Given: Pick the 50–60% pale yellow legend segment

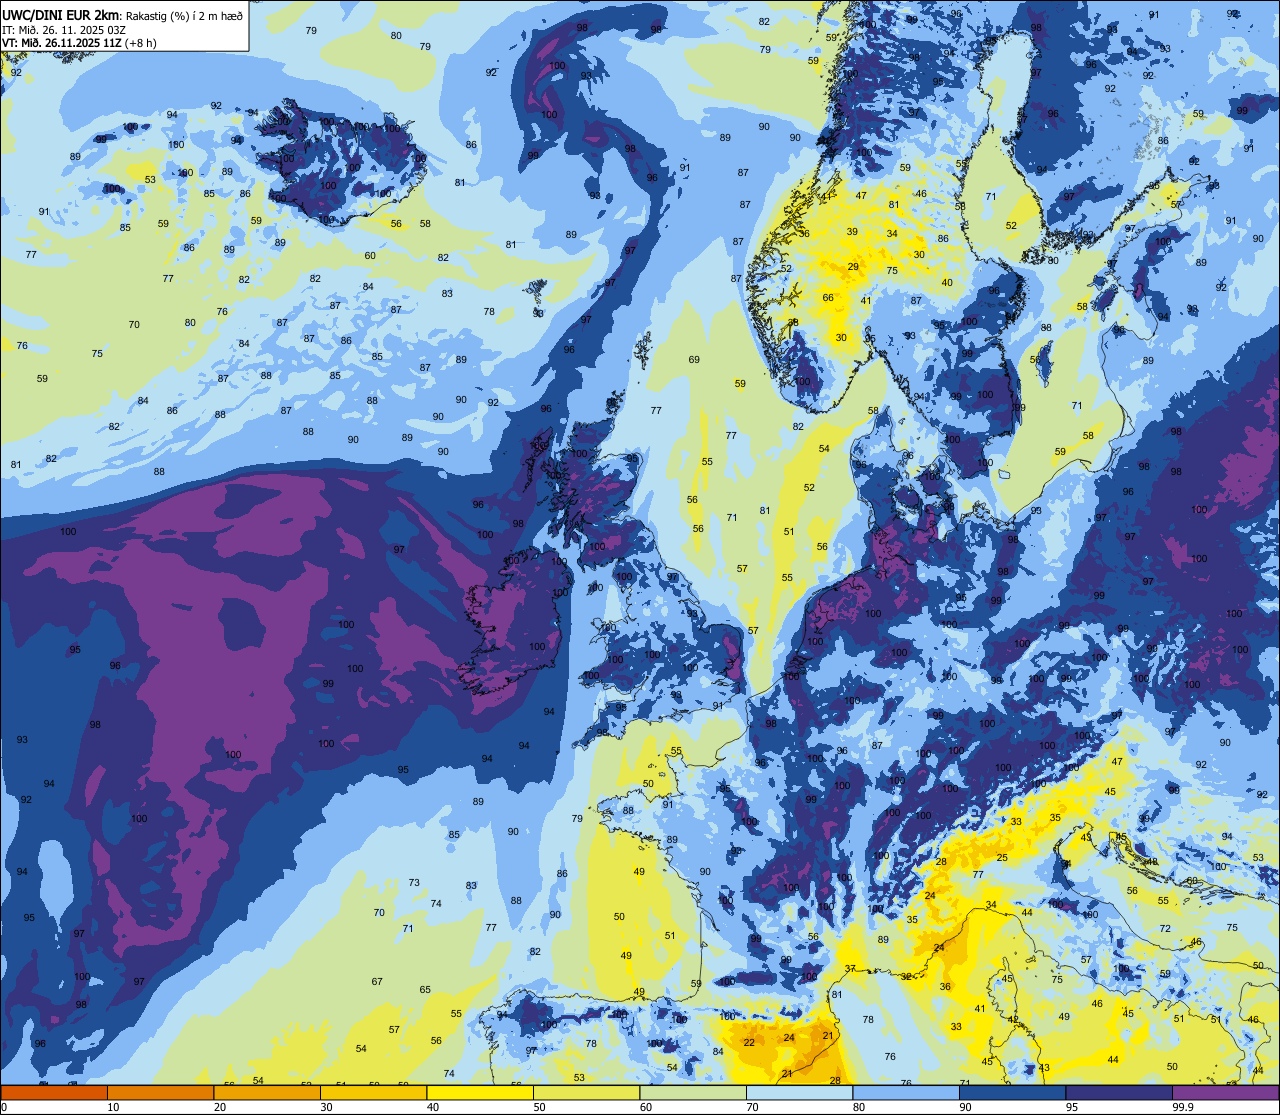Looking at the screenshot, I should (586, 1092).
